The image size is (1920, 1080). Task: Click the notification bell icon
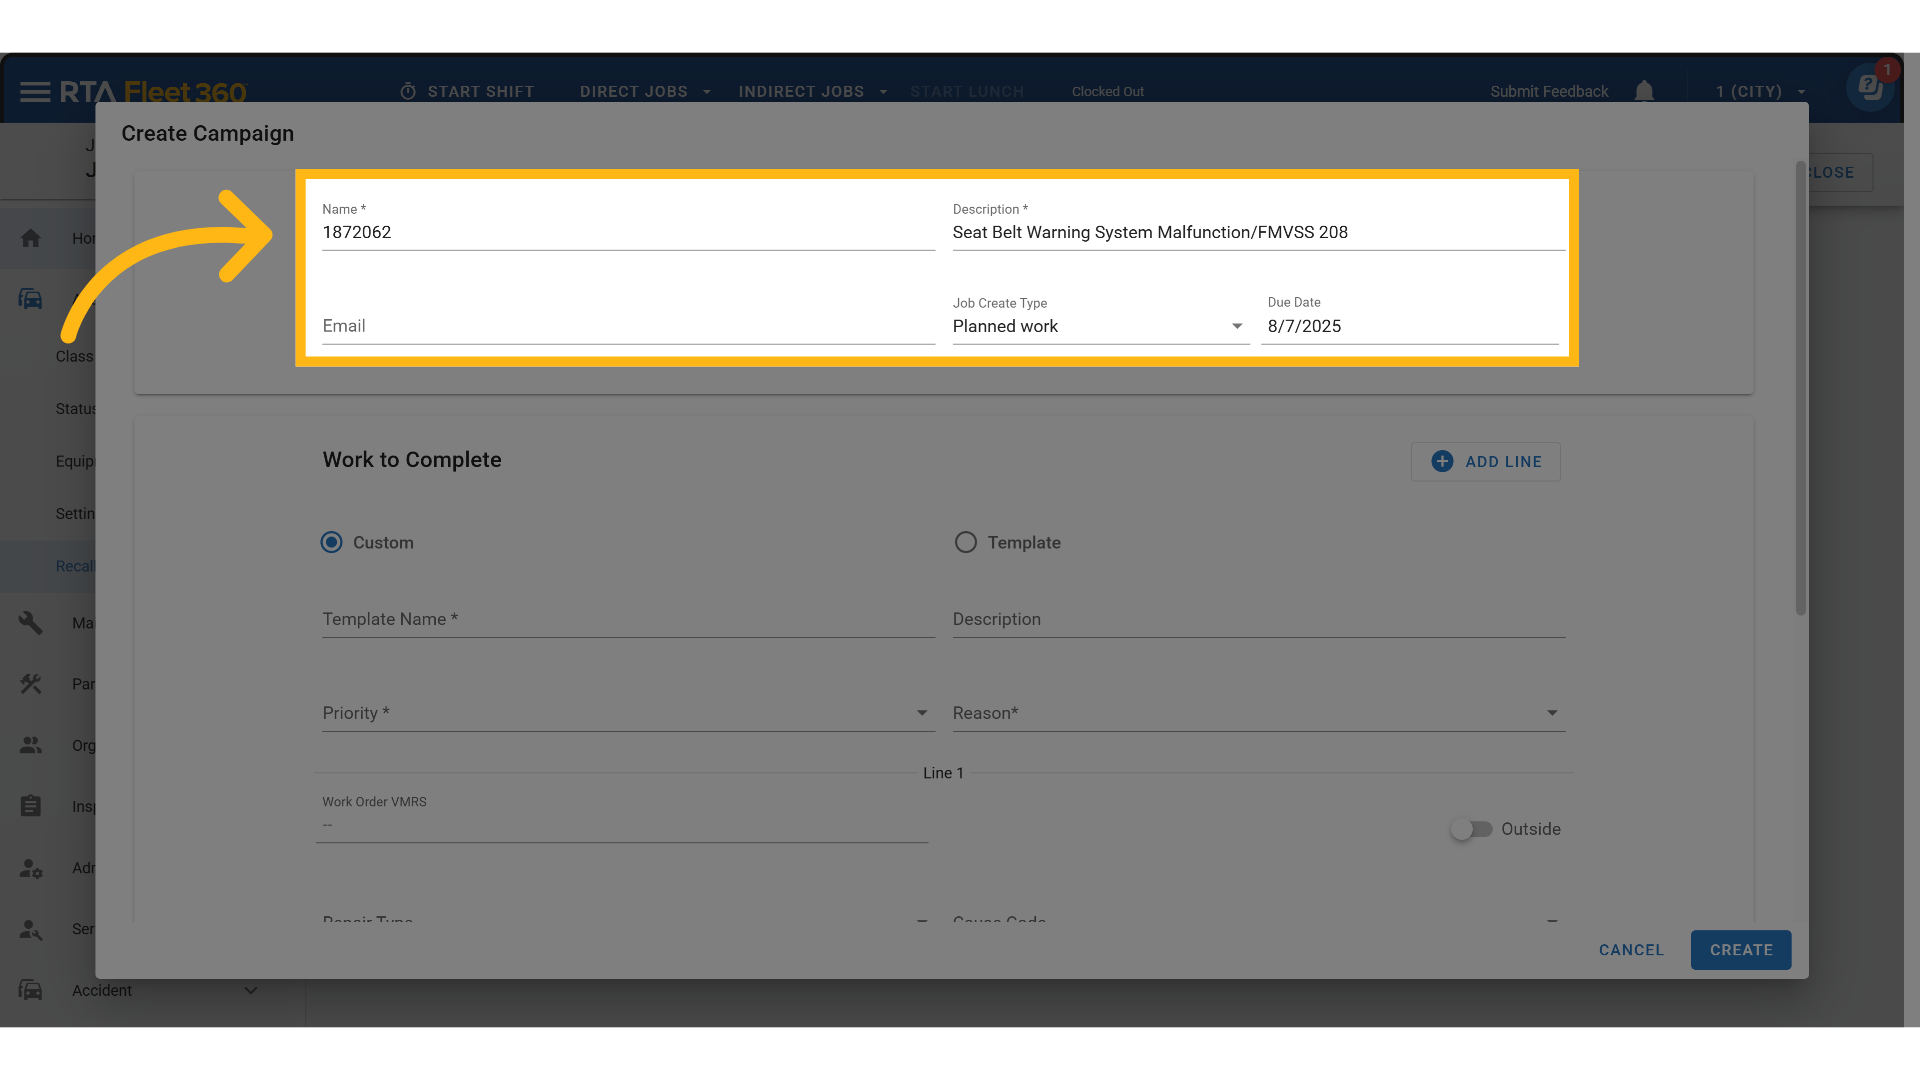pos(1644,92)
